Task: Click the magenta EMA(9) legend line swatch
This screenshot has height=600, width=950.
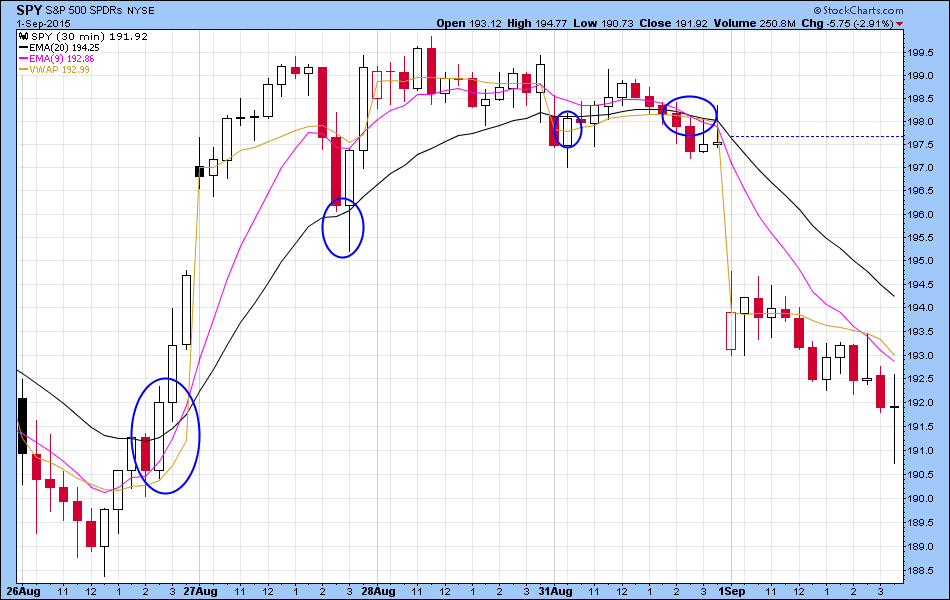Action: pyautogui.click(x=24, y=59)
